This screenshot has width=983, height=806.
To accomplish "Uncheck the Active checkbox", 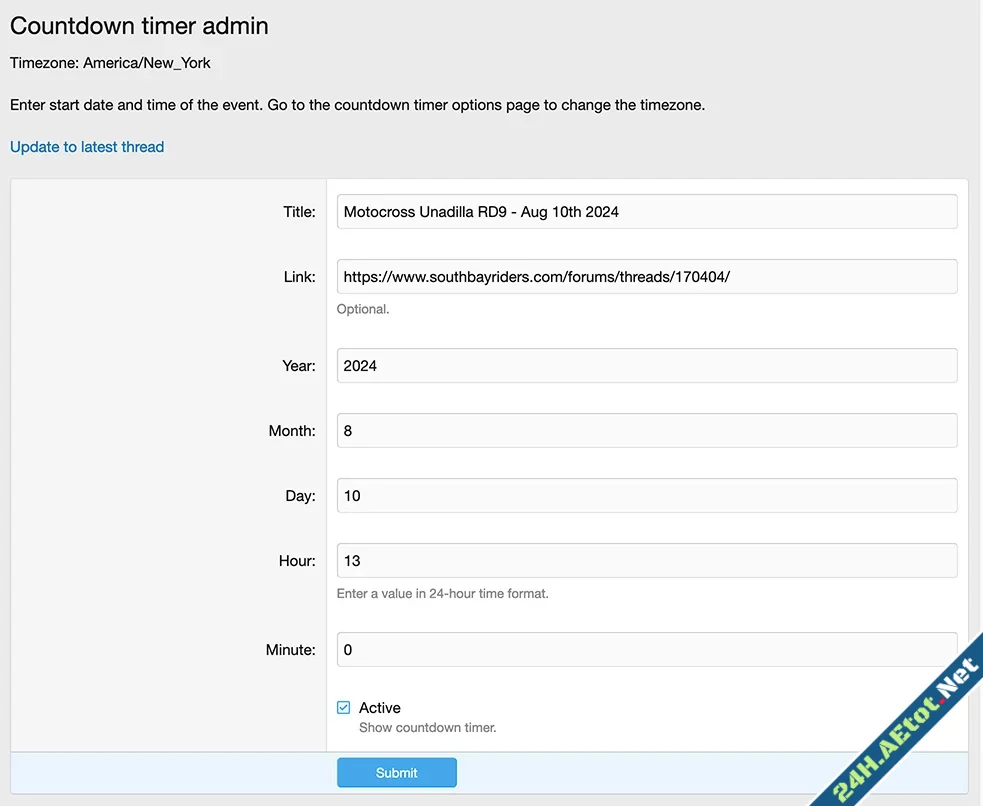I will click(344, 706).
